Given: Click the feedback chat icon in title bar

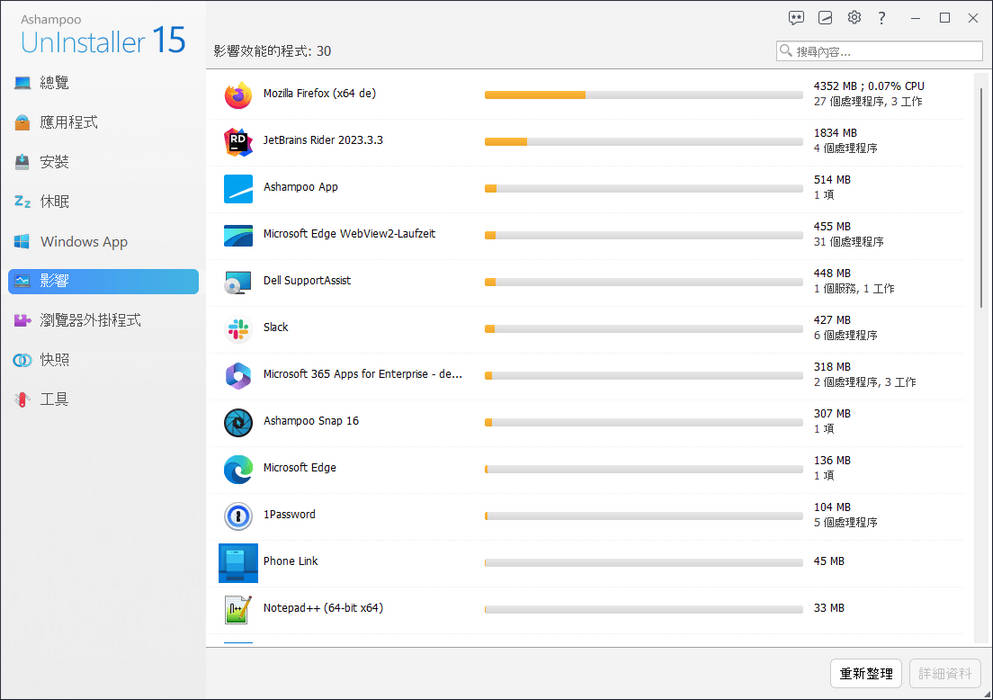Looking at the screenshot, I should tap(796, 18).
